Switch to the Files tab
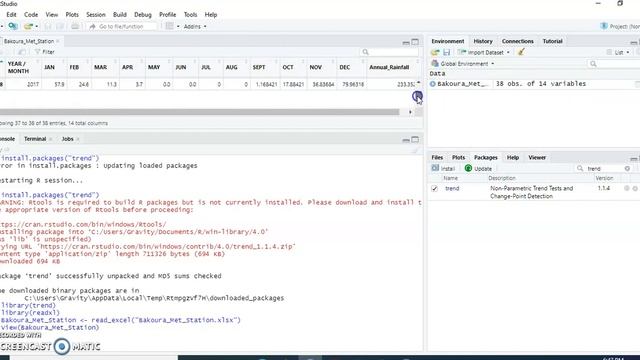Viewport: 640px width, 360px height. pyautogui.click(x=437, y=158)
